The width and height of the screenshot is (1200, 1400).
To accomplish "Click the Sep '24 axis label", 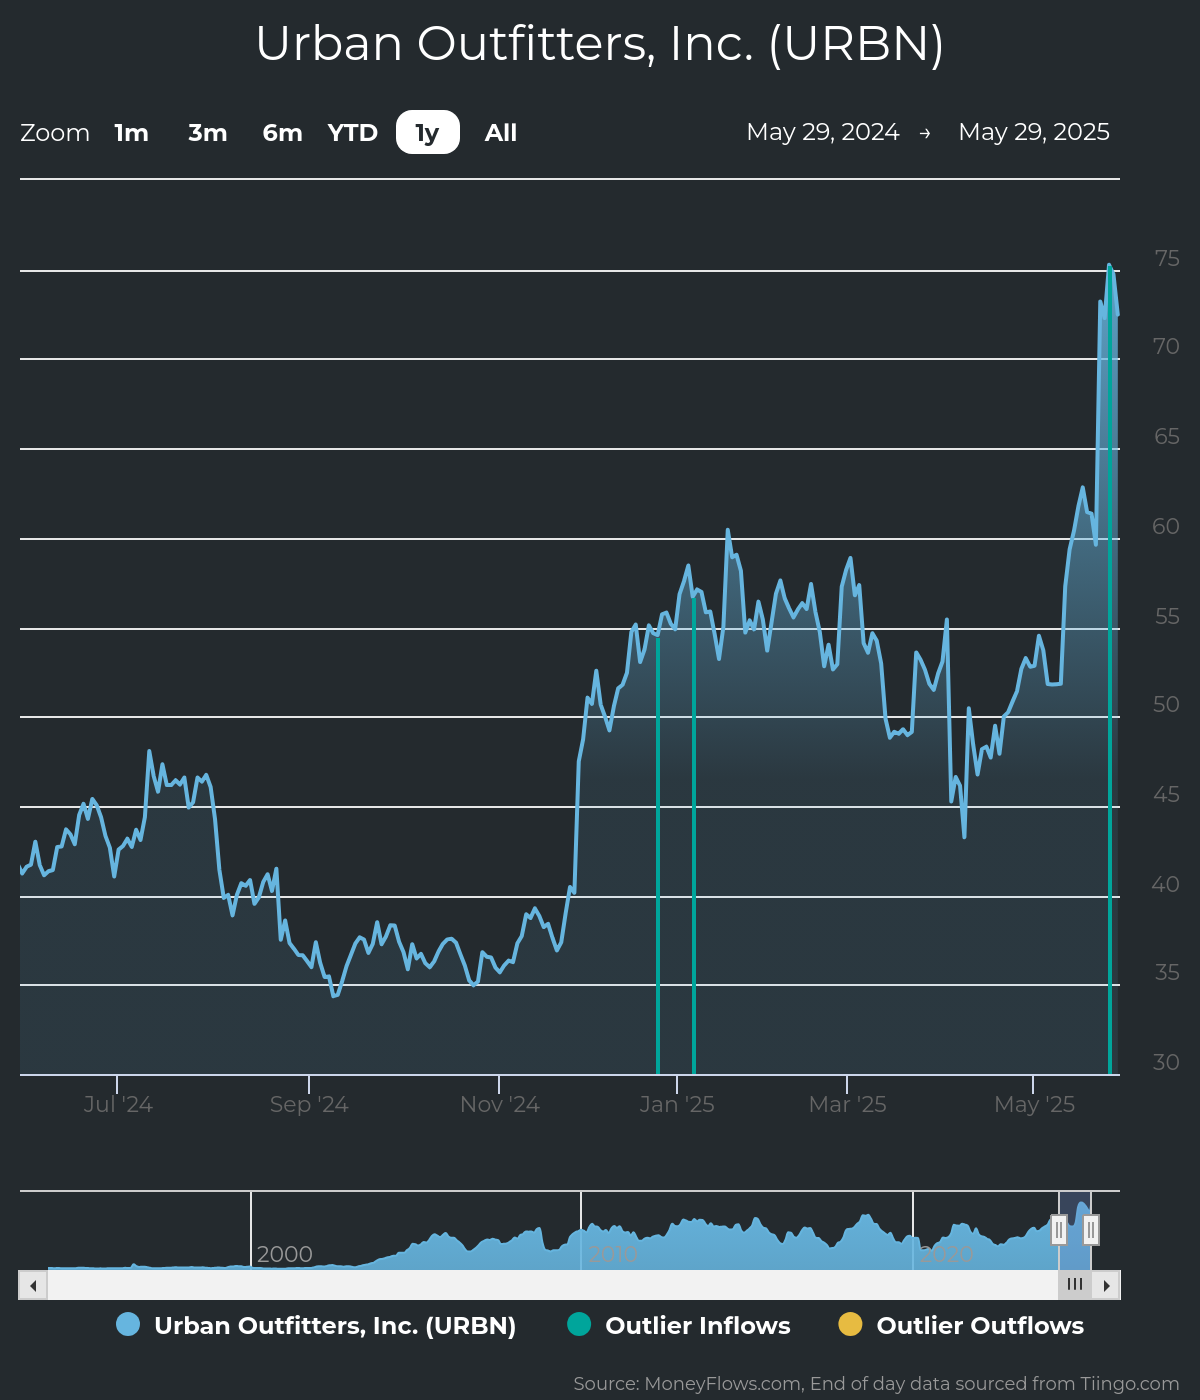I will click(309, 1104).
